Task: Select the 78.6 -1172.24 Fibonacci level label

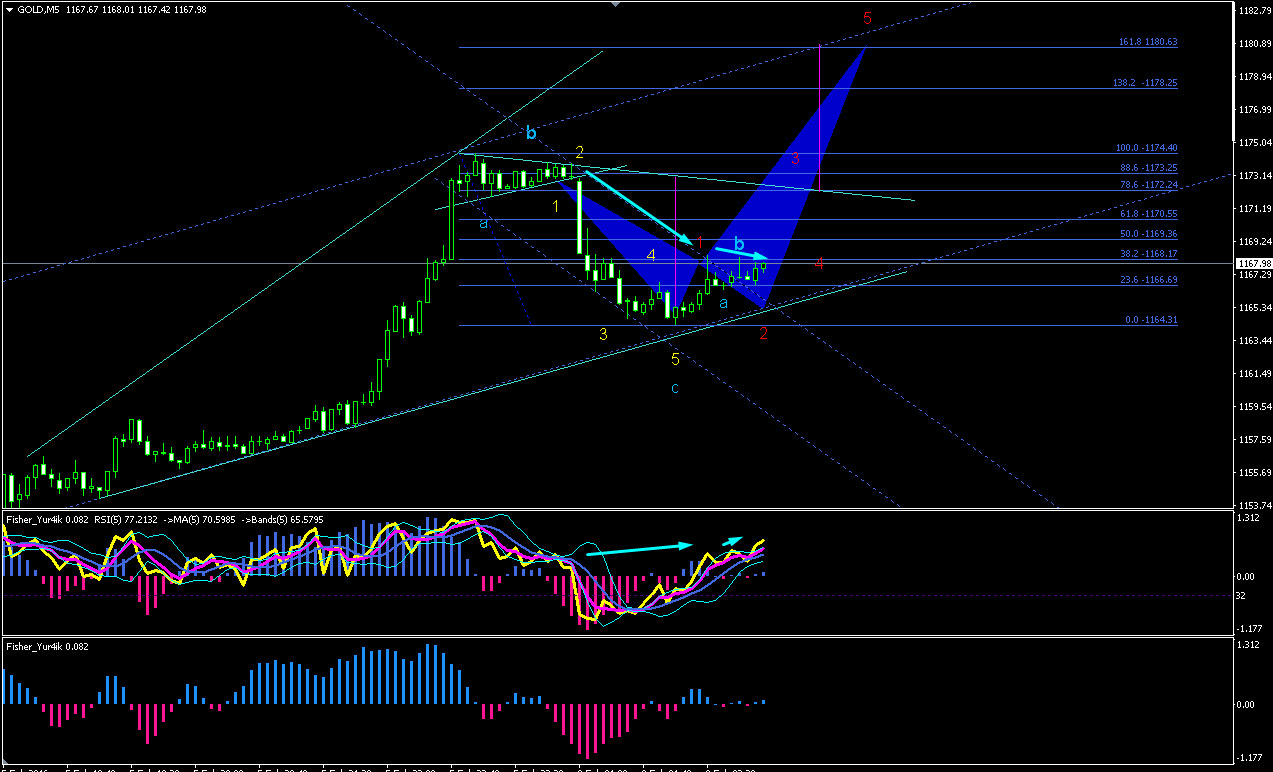Action: (1147, 185)
